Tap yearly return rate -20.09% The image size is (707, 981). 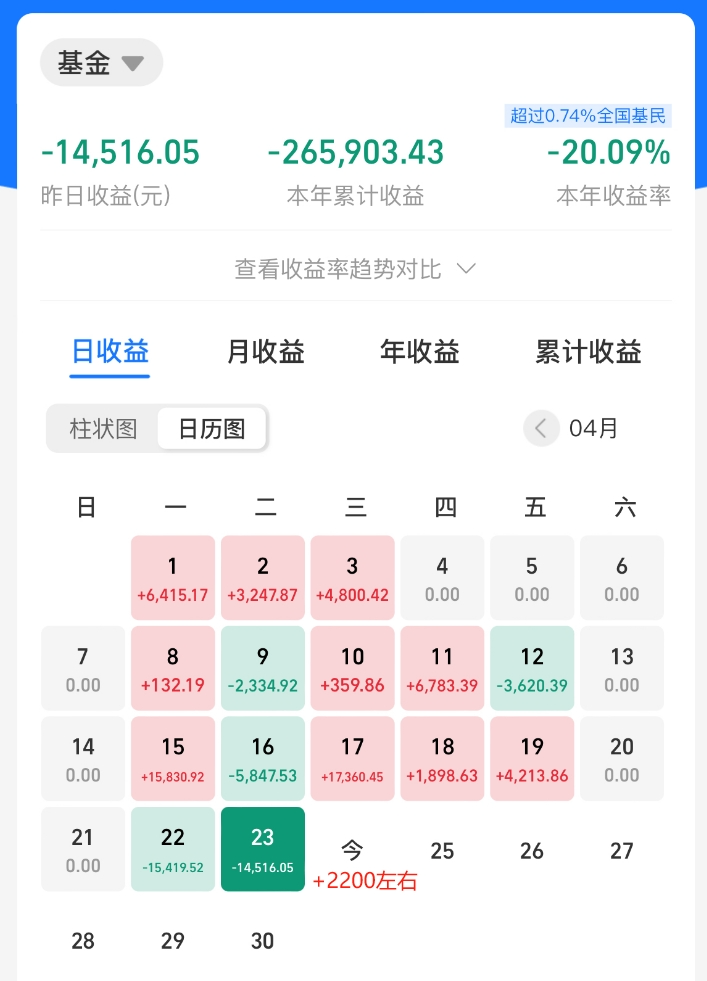(609, 153)
